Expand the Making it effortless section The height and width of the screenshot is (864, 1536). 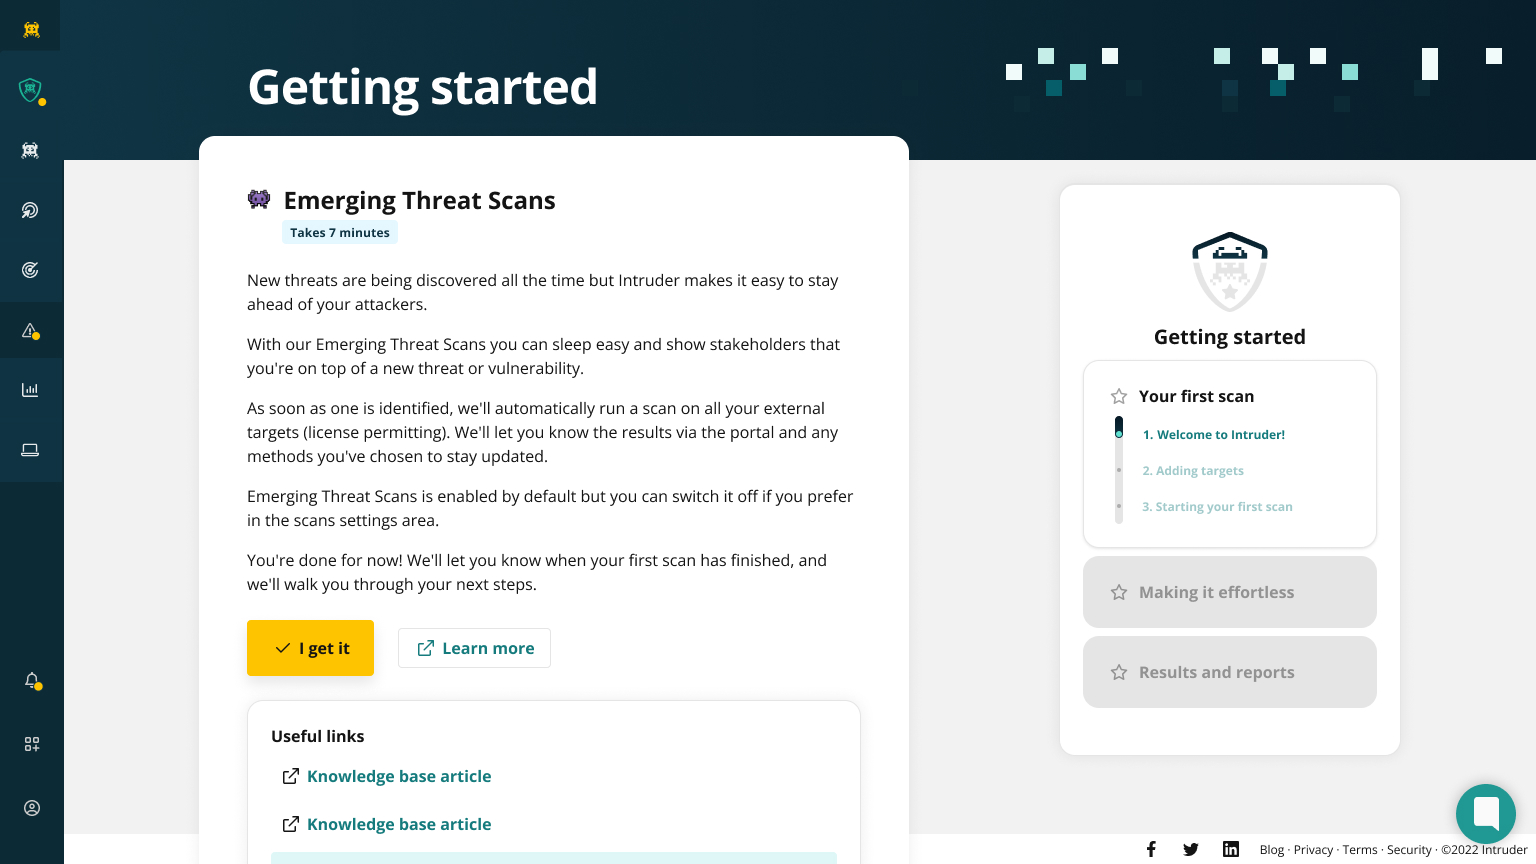[1229, 592]
